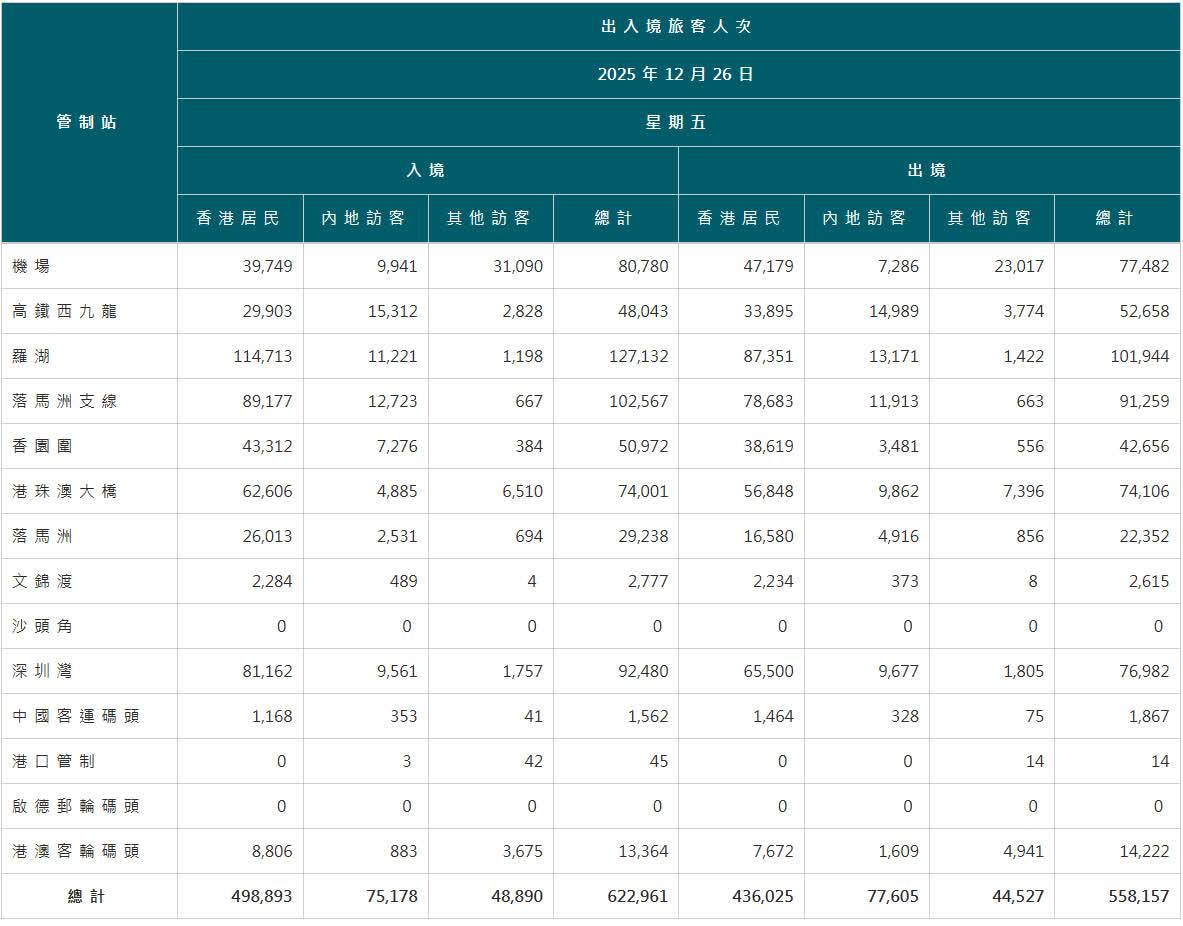Click 羅湖 arrival total value 127,132
The image size is (1183, 926).
[630, 357]
